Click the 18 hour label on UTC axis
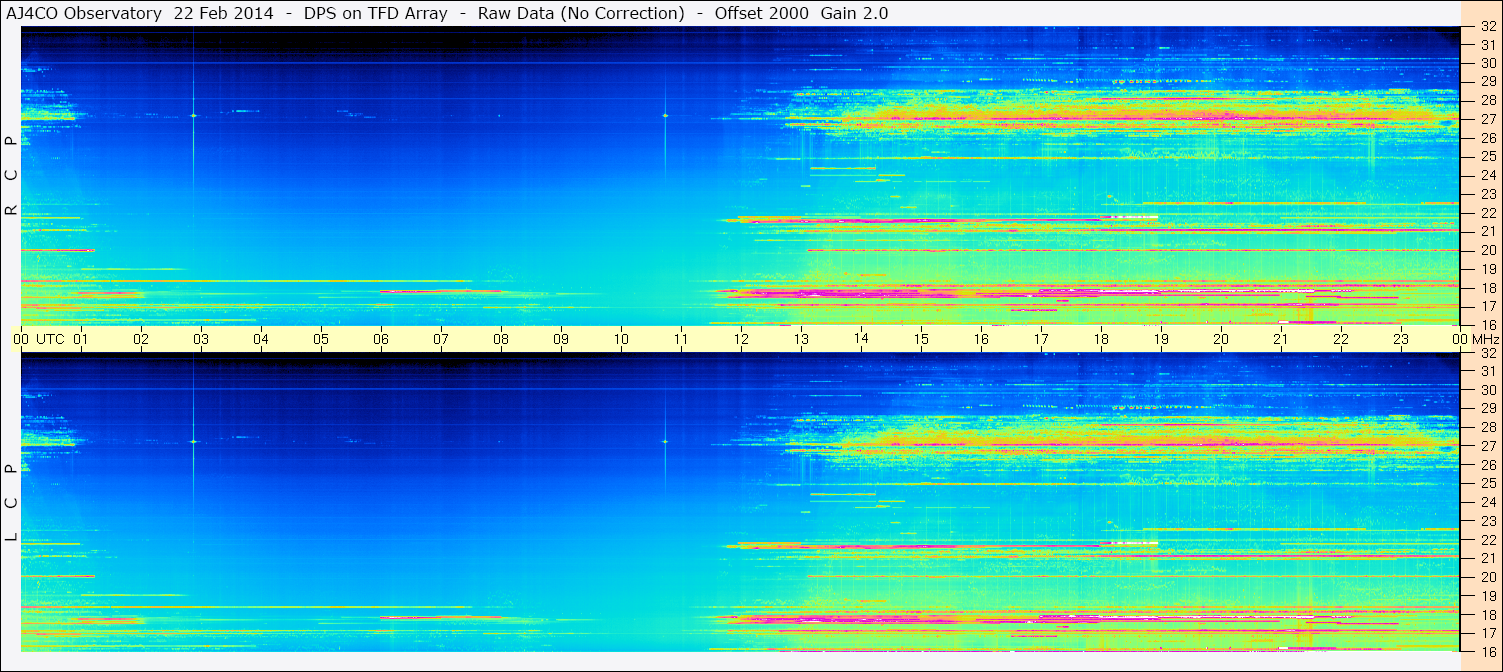 tap(1101, 339)
